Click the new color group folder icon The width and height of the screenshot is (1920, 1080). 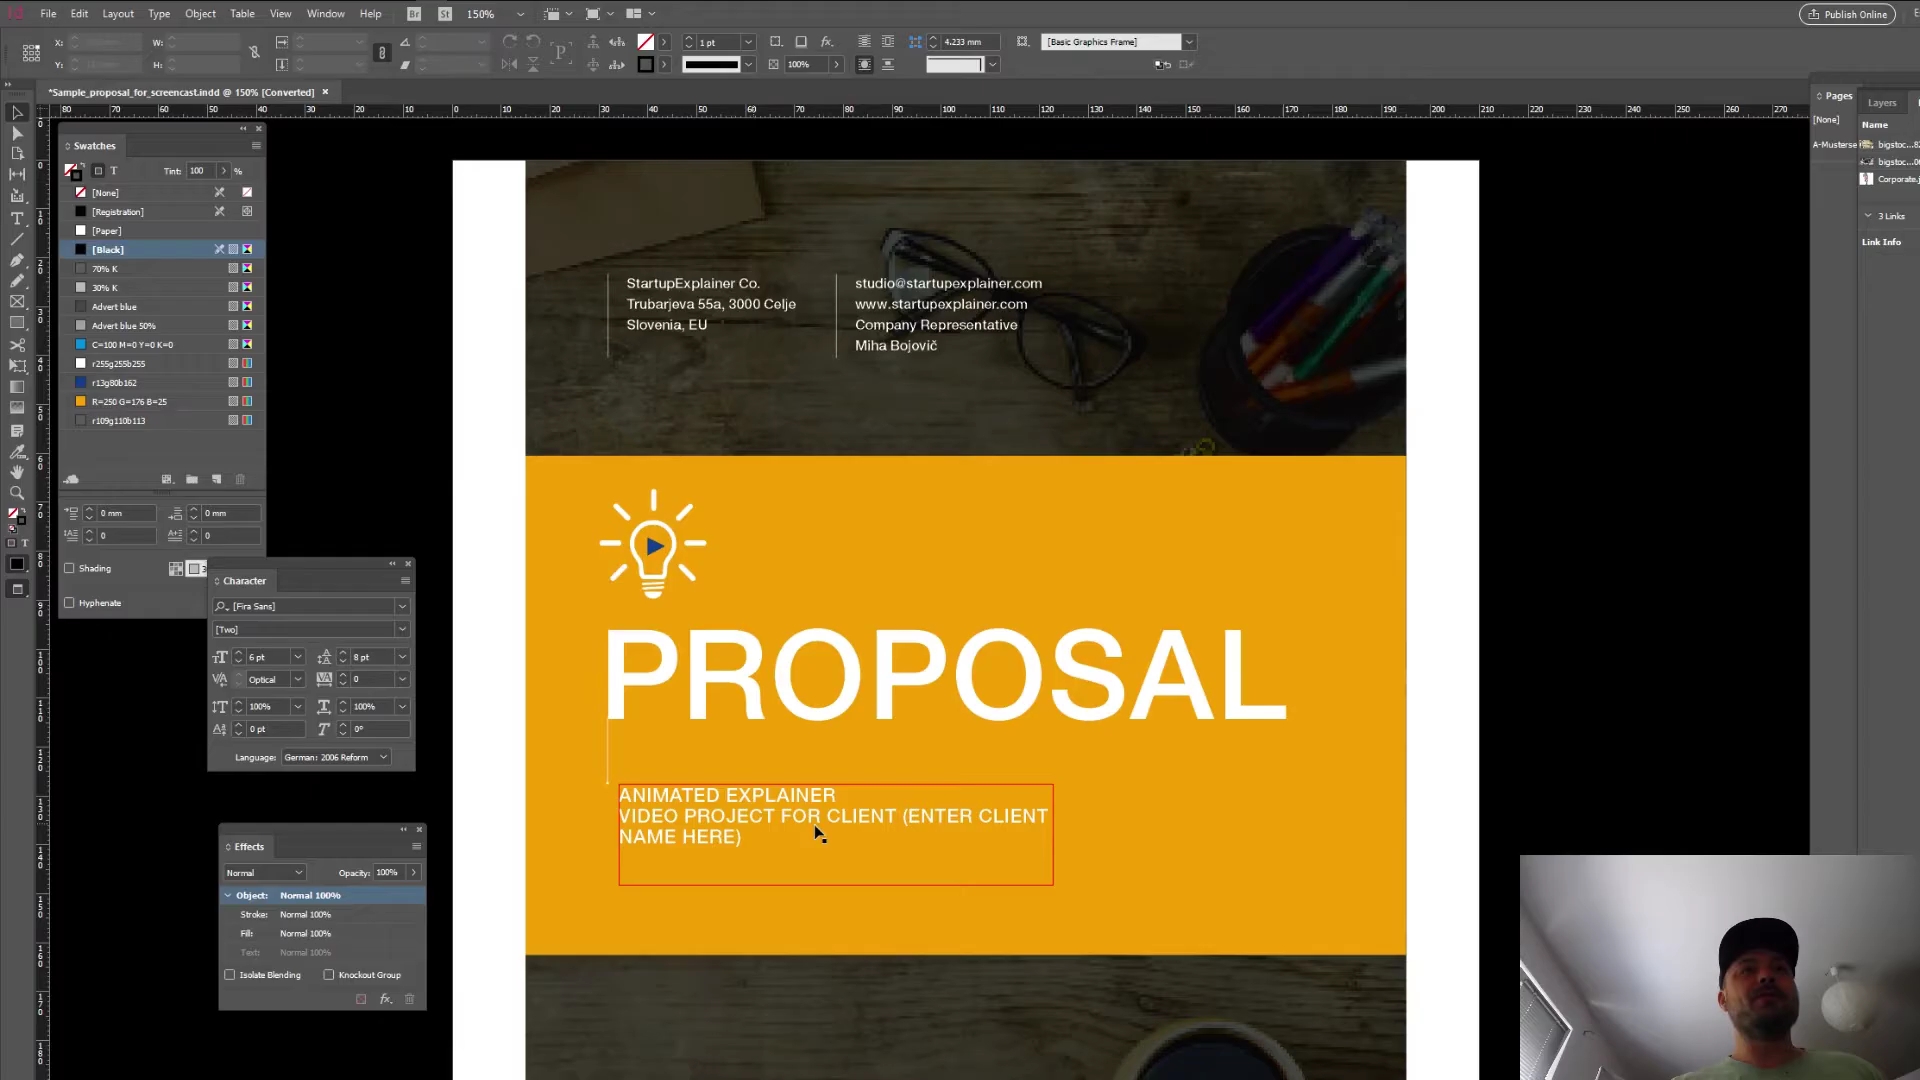(x=192, y=480)
